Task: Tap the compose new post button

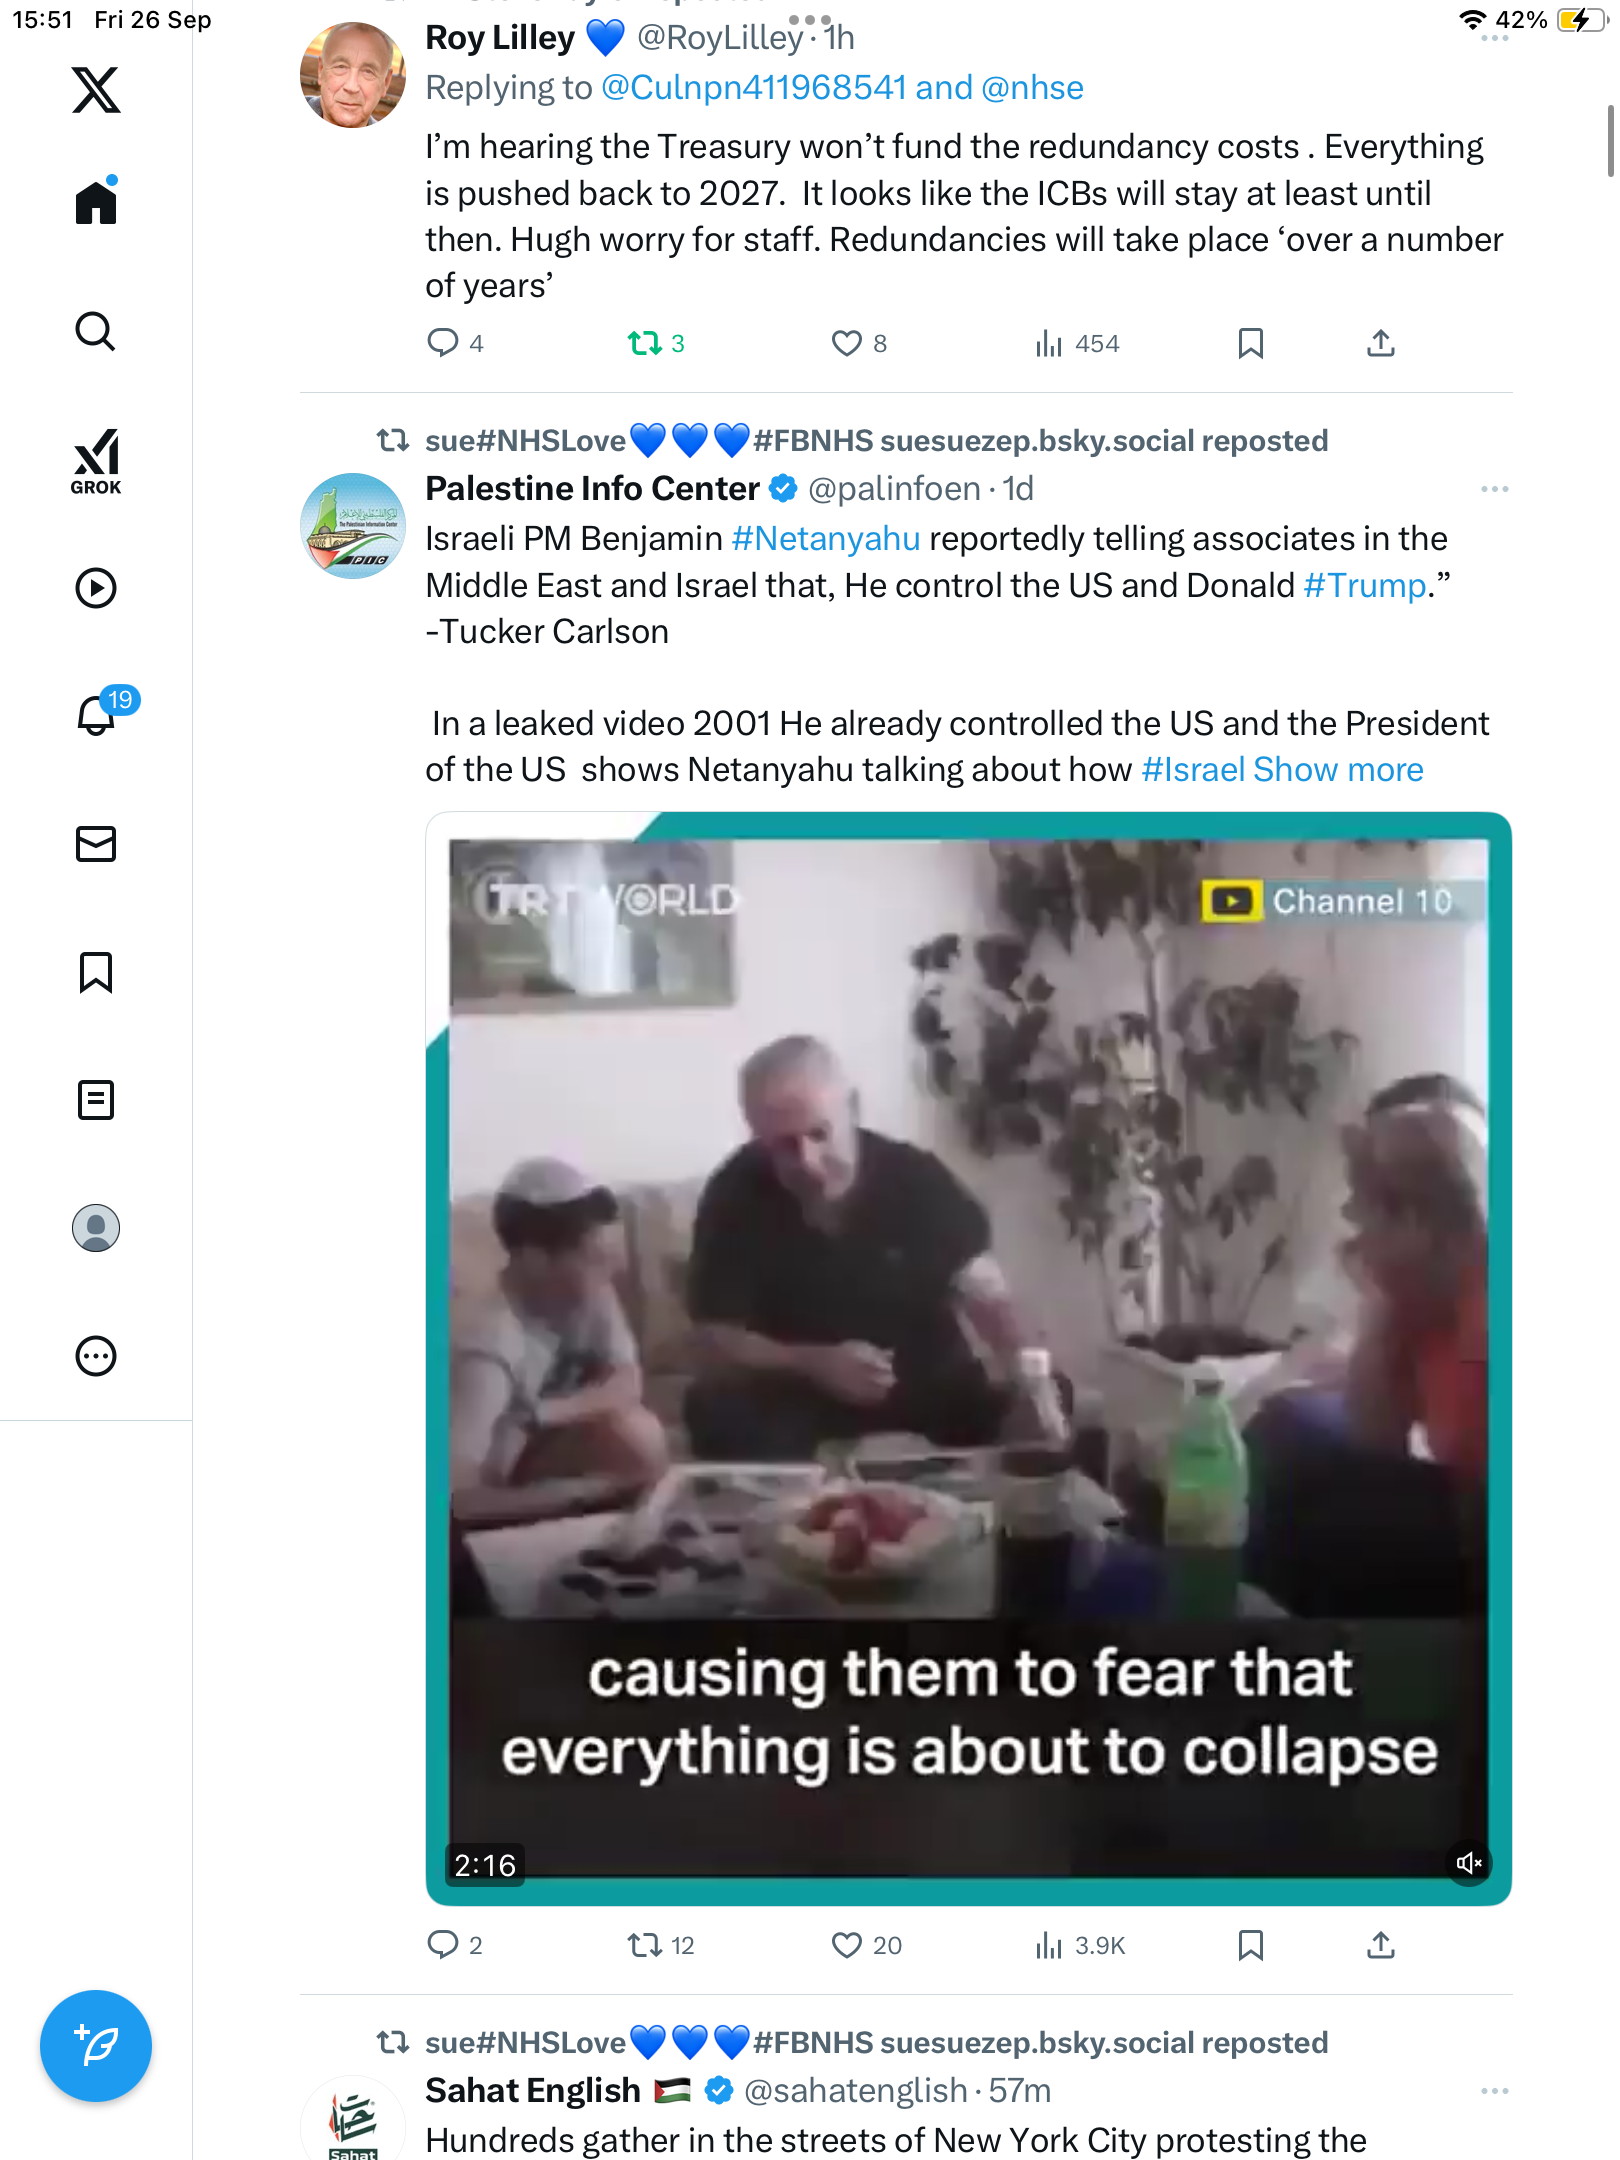Action: tap(96, 2046)
